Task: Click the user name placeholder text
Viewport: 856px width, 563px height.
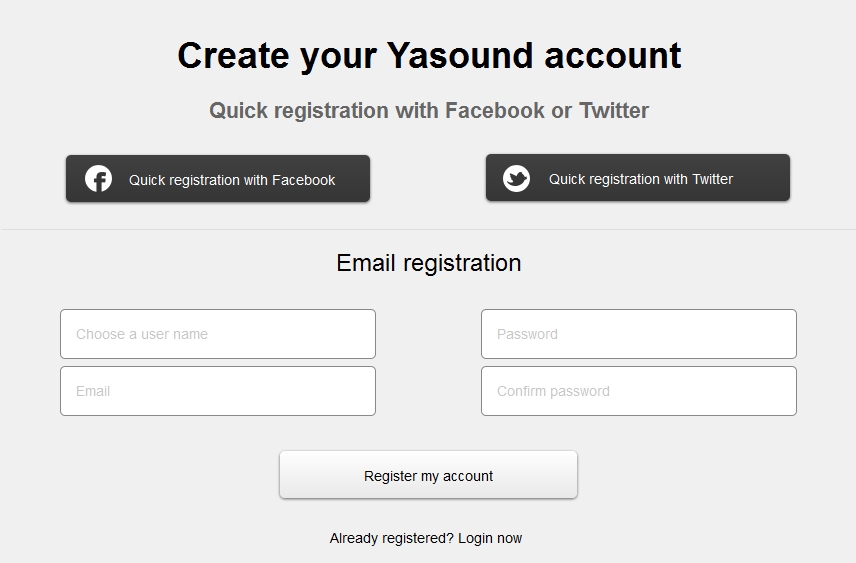Action: pos(142,334)
